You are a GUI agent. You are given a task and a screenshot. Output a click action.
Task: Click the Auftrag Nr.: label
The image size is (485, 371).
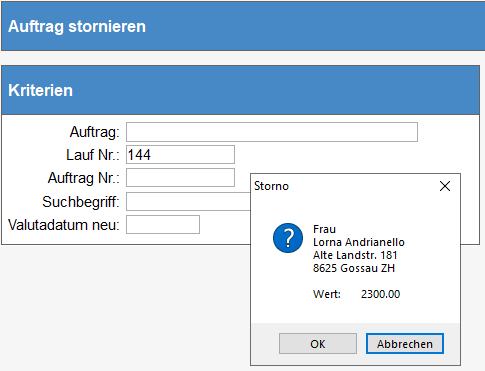tap(84, 178)
